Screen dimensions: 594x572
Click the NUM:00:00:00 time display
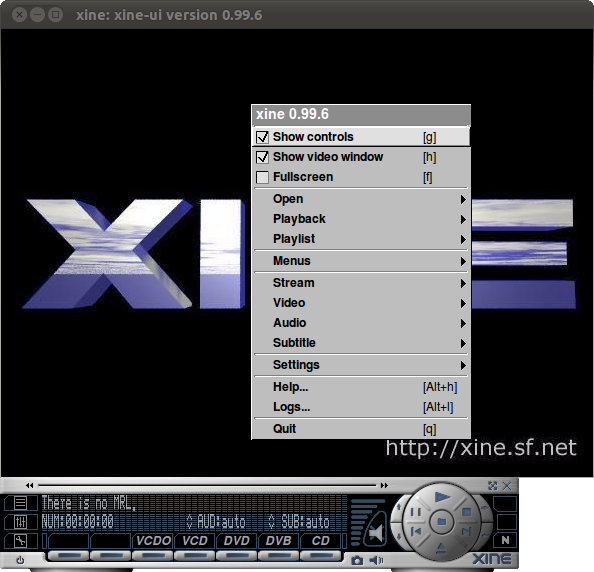coord(77,522)
